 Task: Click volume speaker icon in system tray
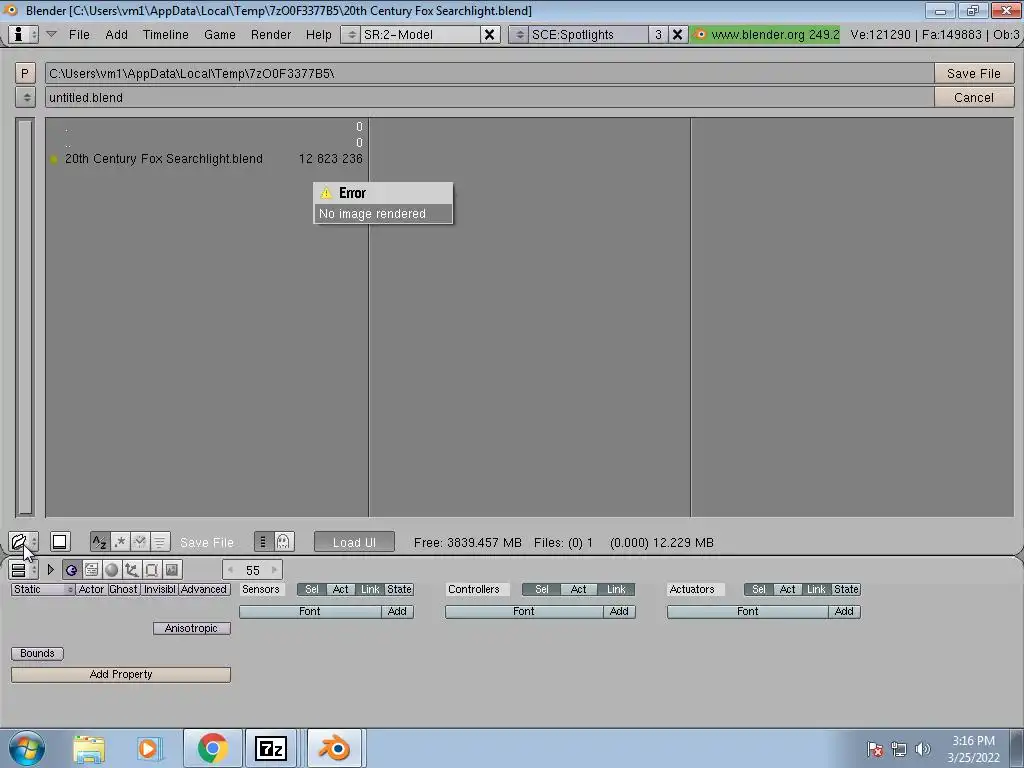pos(922,749)
